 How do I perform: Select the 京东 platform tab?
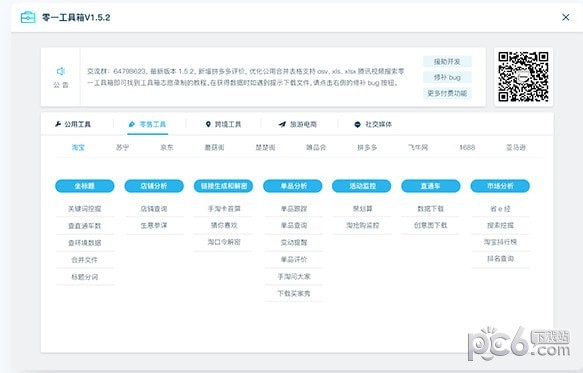[167, 147]
